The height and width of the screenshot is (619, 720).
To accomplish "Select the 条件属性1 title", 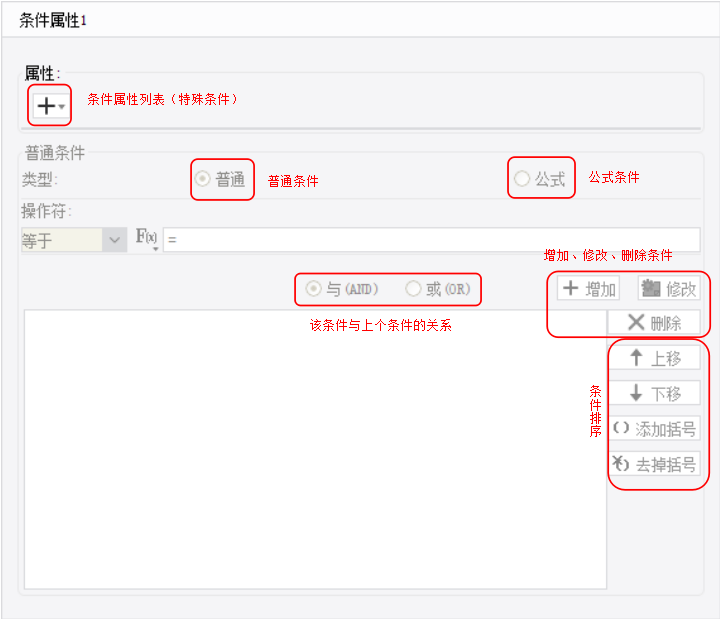I will [x=52, y=20].
